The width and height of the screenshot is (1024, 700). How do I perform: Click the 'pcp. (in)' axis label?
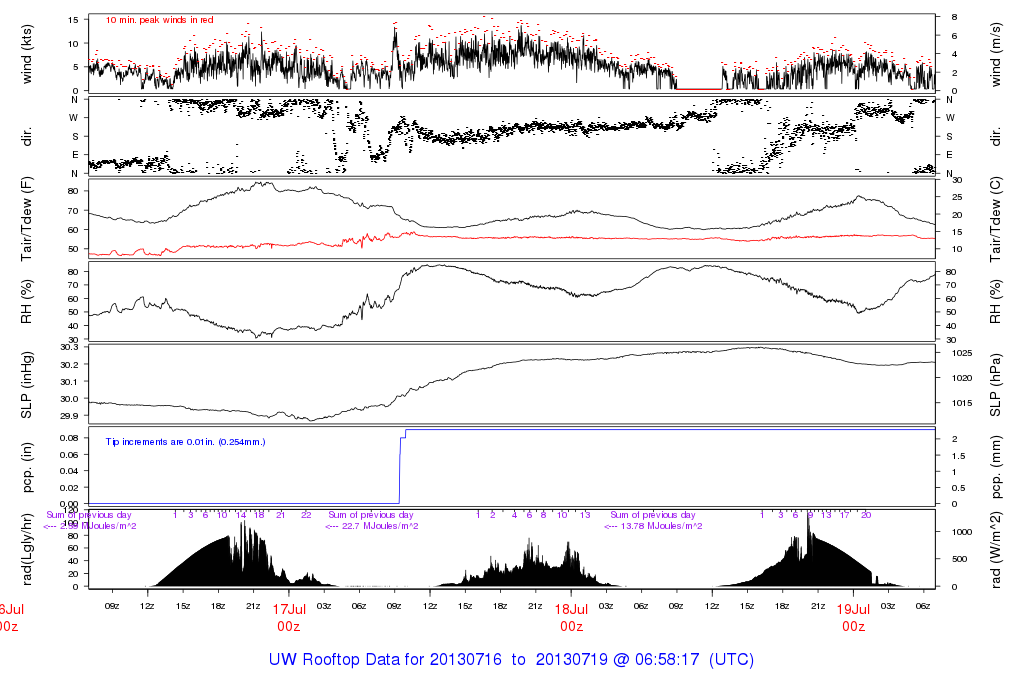(x=27, y=468)
